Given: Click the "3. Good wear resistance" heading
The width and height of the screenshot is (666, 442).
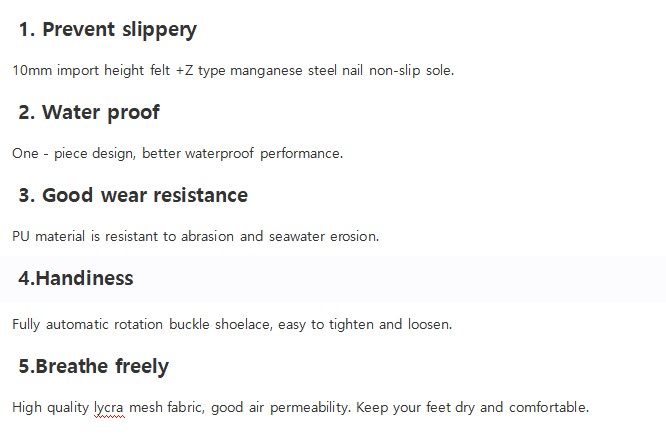Looking at the screenshot, I should tap(132, 195).
